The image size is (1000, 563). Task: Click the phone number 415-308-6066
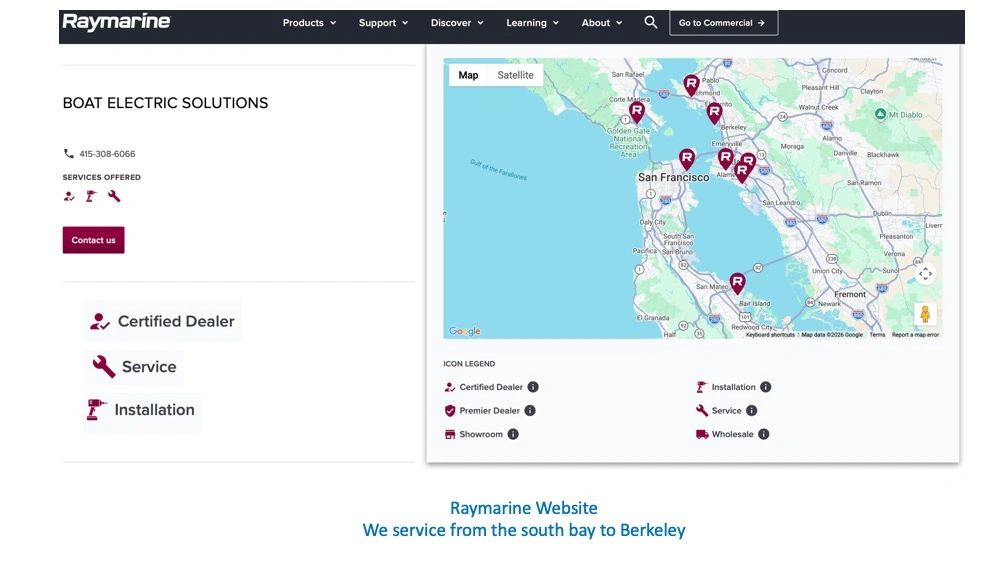click(x=107, y=154)
